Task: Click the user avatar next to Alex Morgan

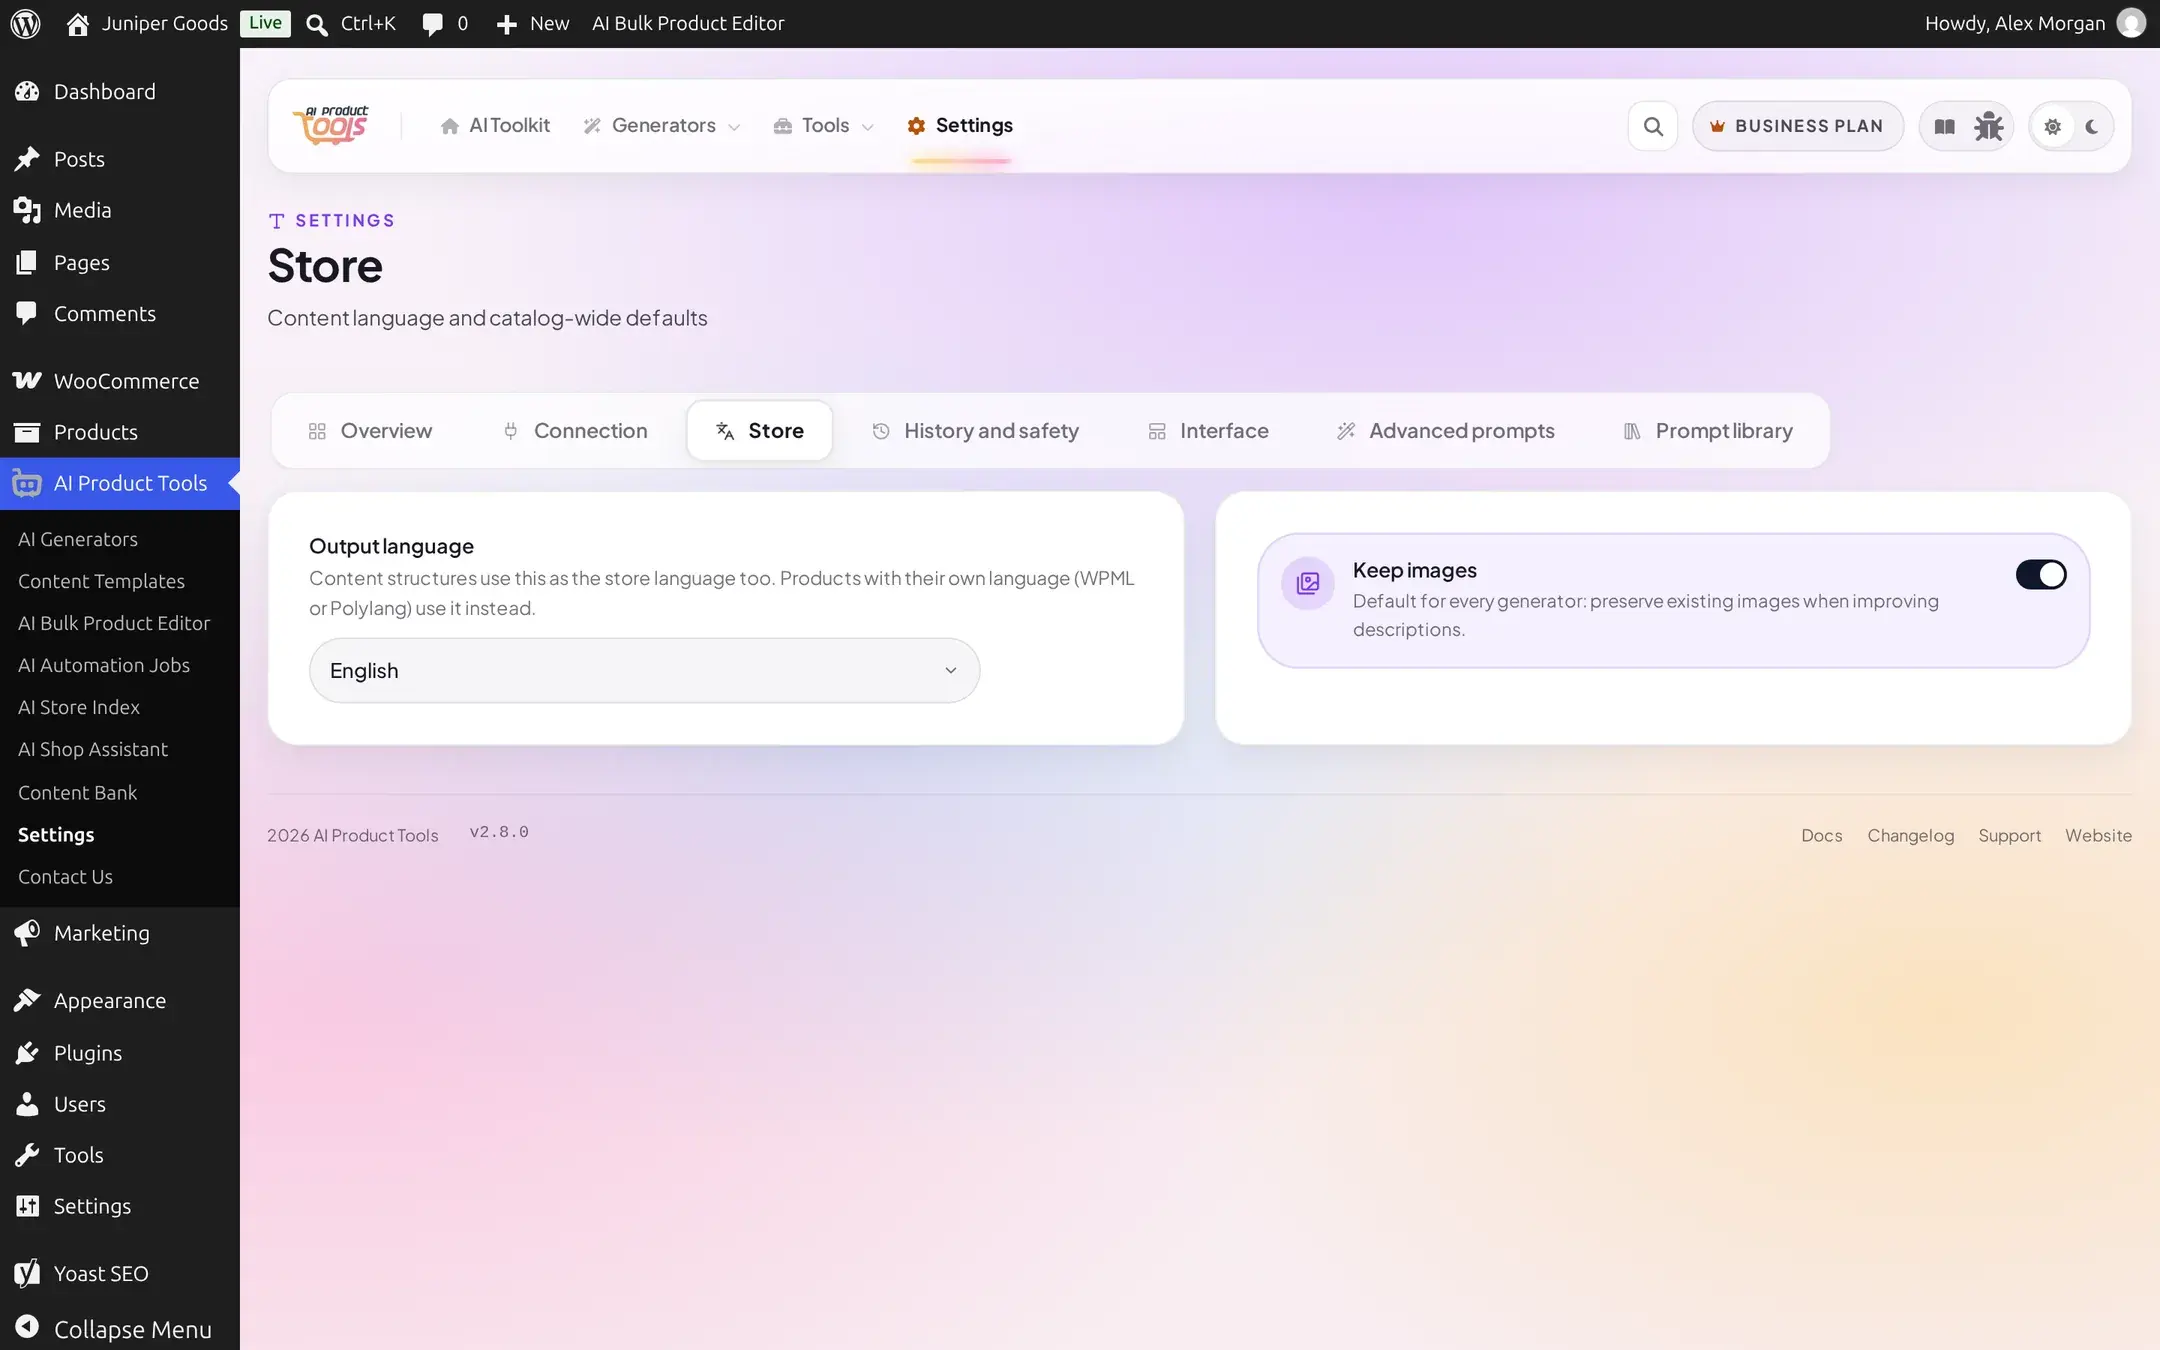Action: point(2130,23)
